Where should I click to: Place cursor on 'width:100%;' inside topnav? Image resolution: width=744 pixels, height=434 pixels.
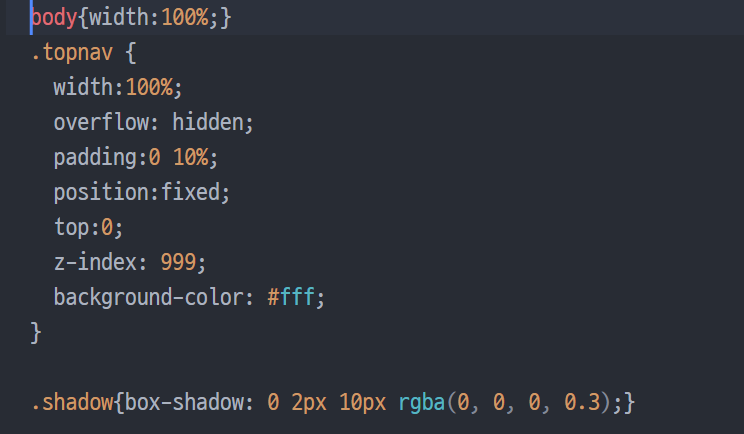pos(118,88)
